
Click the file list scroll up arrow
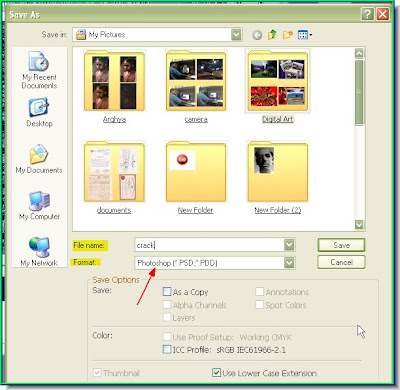[x=359, y=53]
